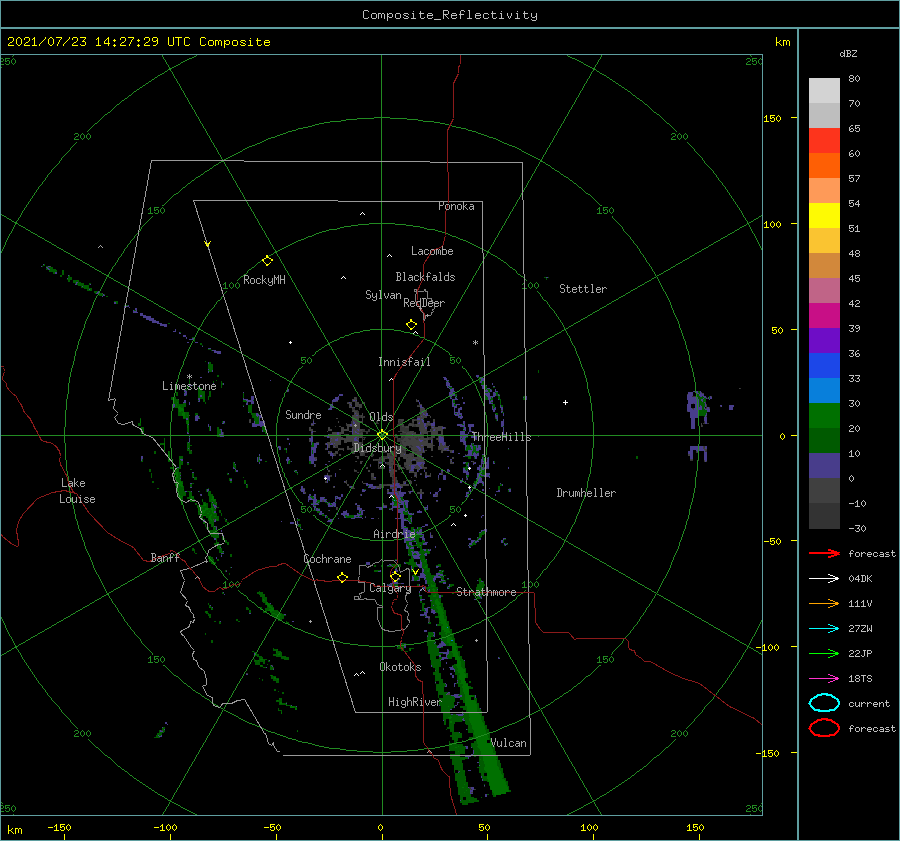The height and width of the screenshot is (841, 900).
Task: Click the Okotoks town label
Action: click(x=400, y=667)
